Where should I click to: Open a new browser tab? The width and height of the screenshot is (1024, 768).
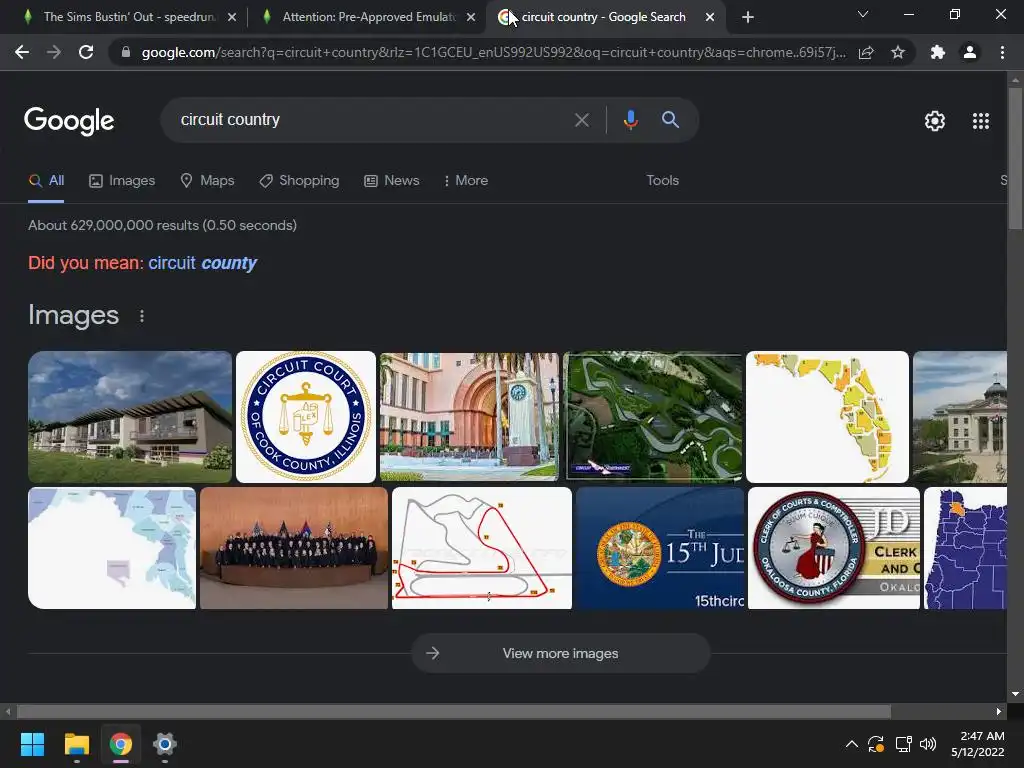click(x=748, y=17)
